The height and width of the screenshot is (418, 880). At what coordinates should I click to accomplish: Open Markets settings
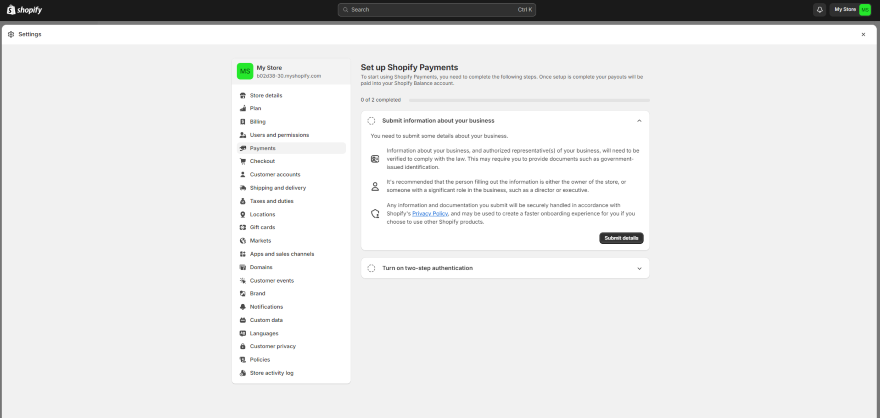tap(291, 241)
